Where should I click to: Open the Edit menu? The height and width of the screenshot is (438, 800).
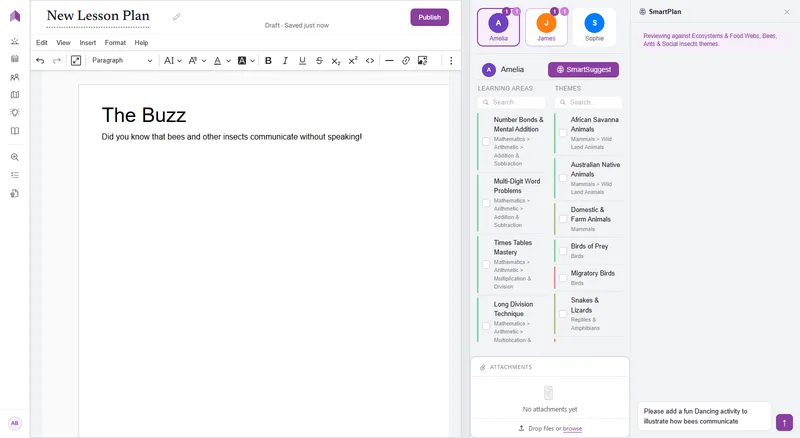pyautogui.click(x=42, y=43)
